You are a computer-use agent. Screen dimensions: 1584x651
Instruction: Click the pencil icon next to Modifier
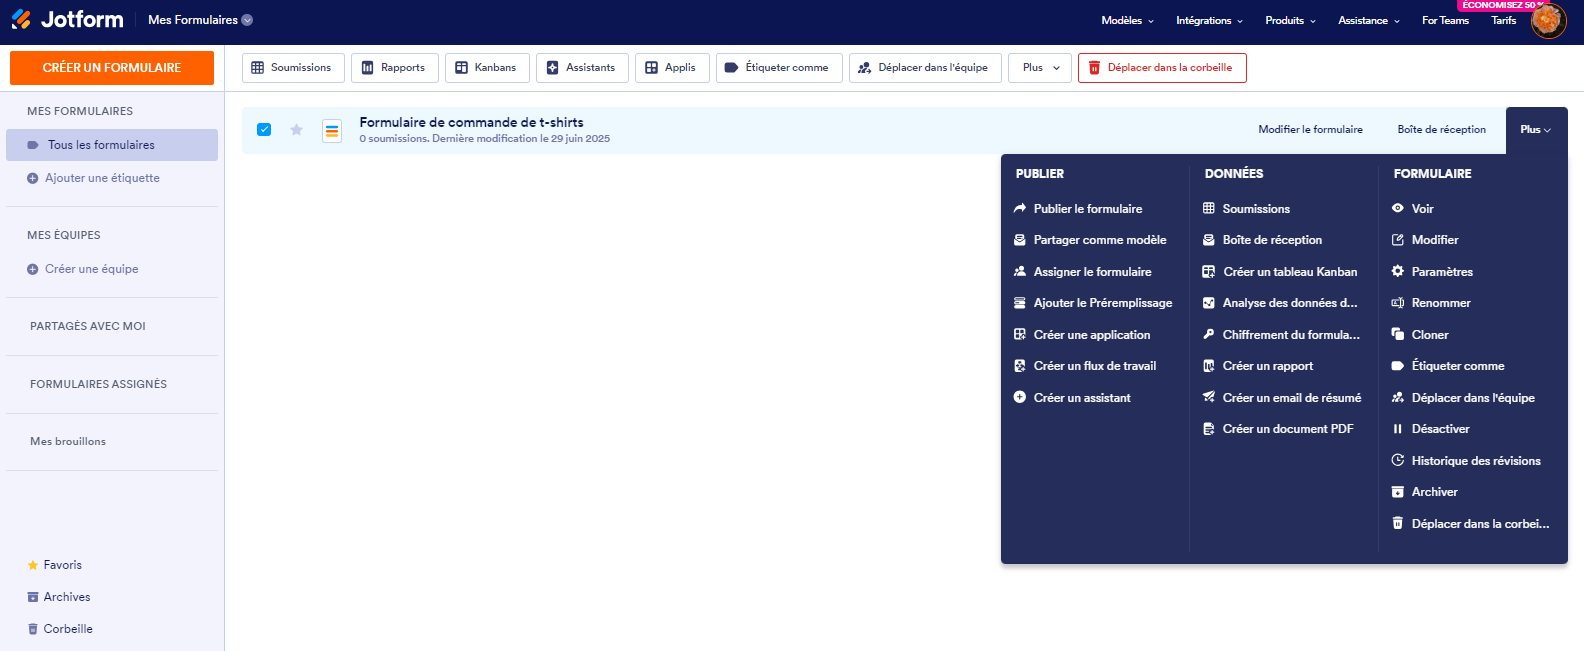tap(1398, 240)
